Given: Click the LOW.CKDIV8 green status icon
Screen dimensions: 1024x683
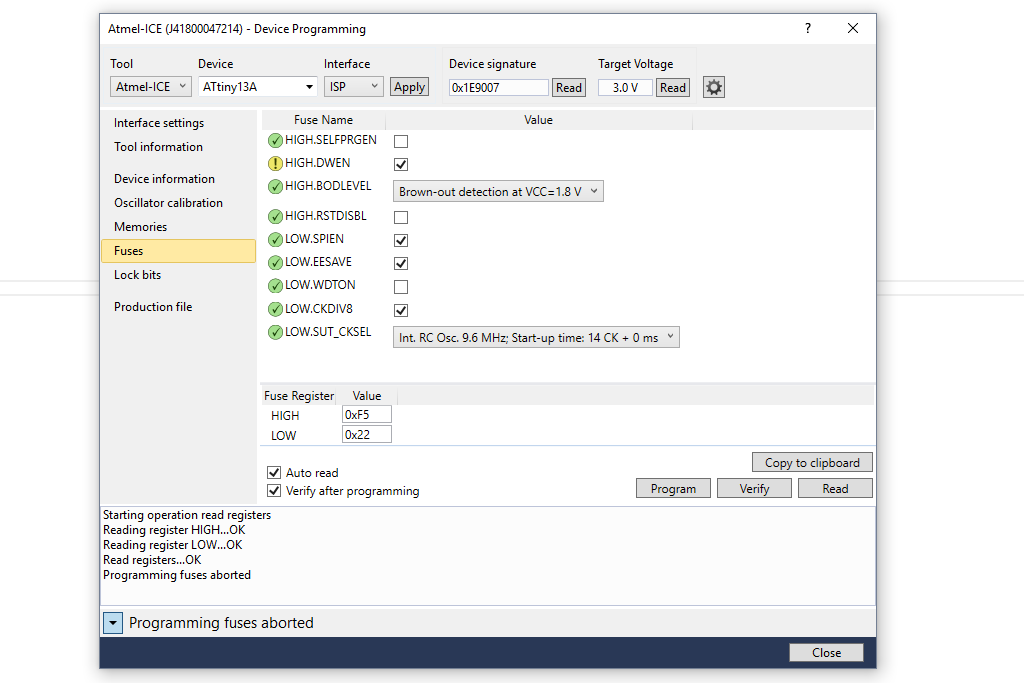Looking at the screenshot, I should pyautogui.click(x=276, y=309).
